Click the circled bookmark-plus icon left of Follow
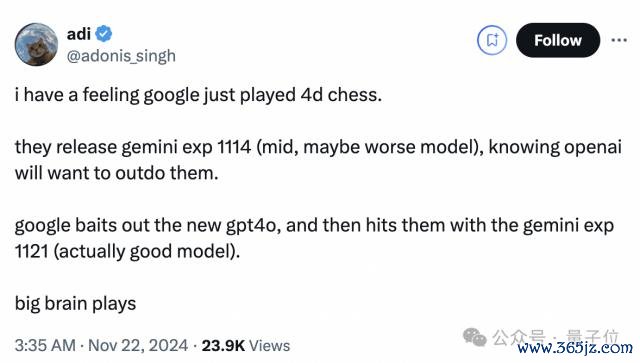The width and height of the screenshot is (640, 363). click(492, 40)
